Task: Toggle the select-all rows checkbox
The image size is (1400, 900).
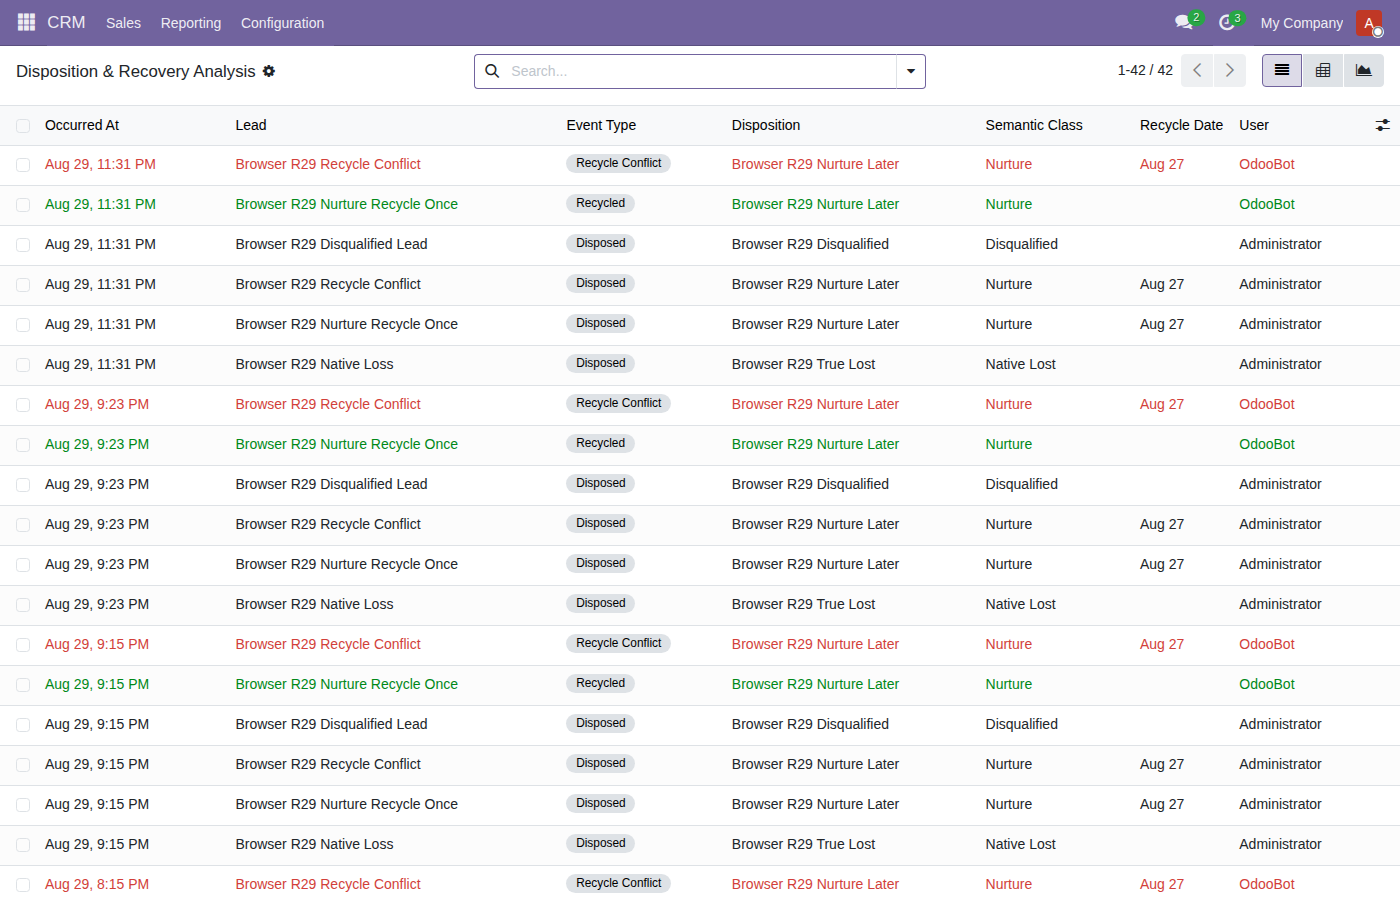Action: (23, 125)
